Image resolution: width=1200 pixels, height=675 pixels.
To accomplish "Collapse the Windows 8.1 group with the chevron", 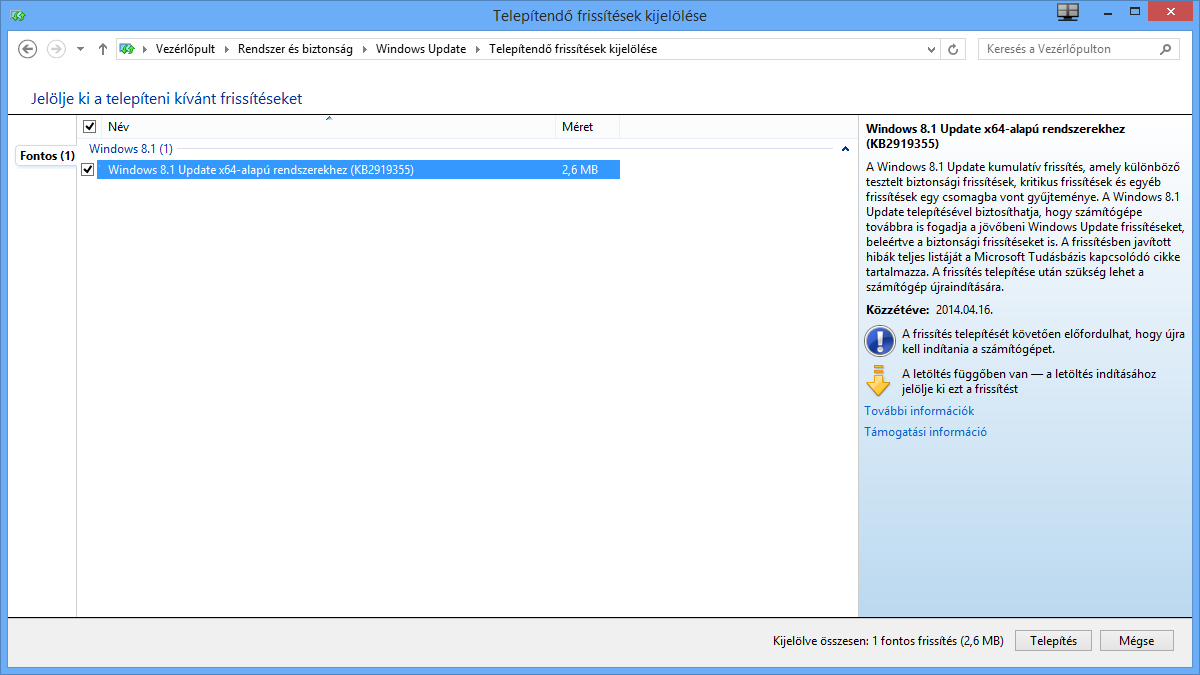I will (845, 149).
